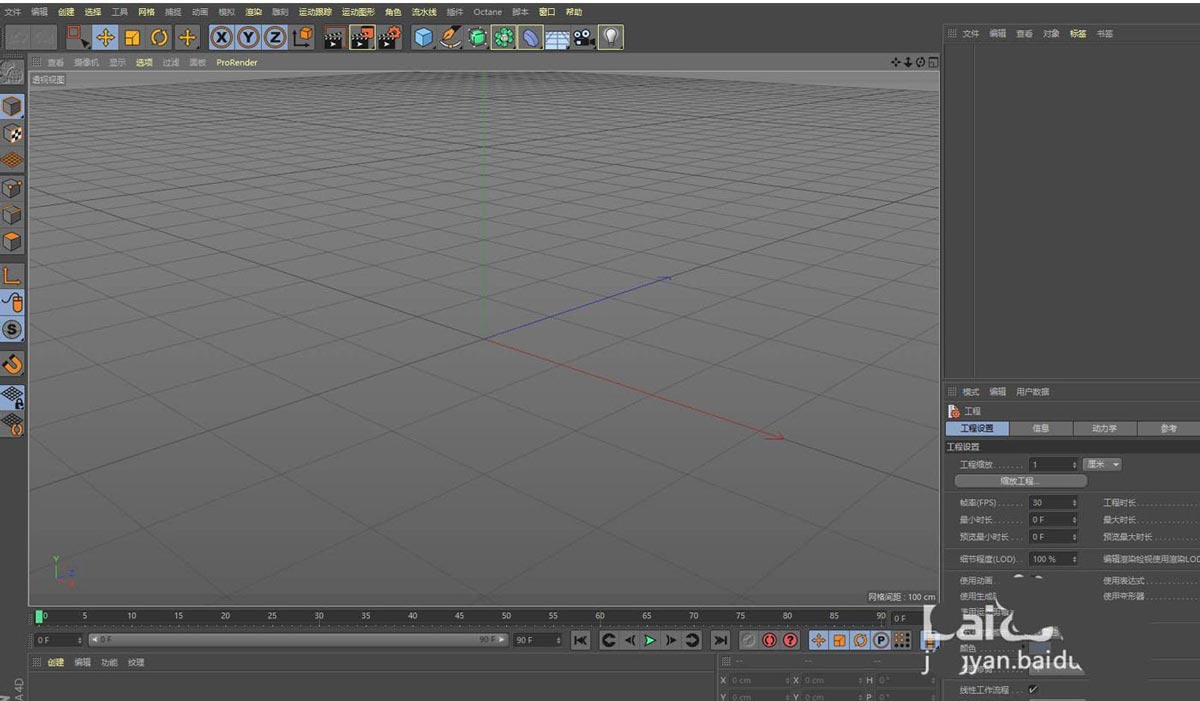Enable the Axis mode L icon

click(x=12, y=275)
